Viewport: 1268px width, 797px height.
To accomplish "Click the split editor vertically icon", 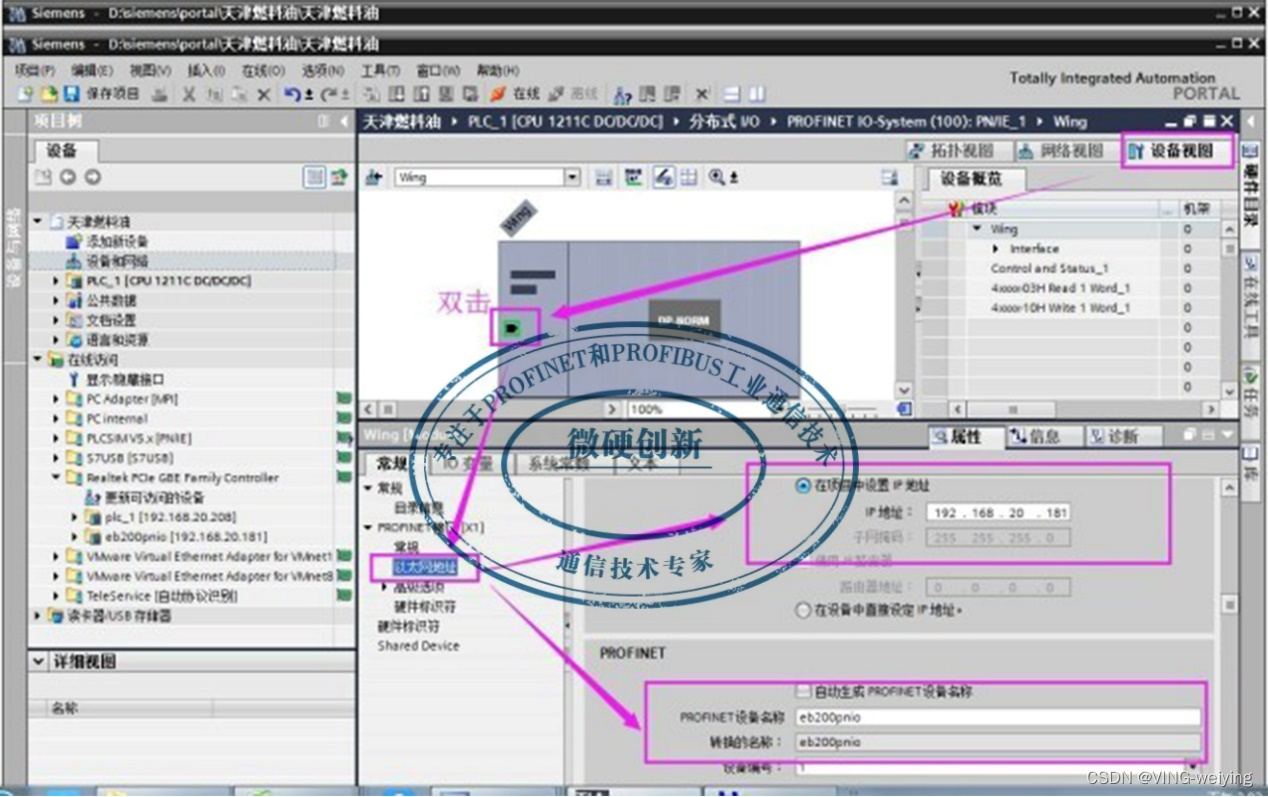I will (x=757, y=94).
